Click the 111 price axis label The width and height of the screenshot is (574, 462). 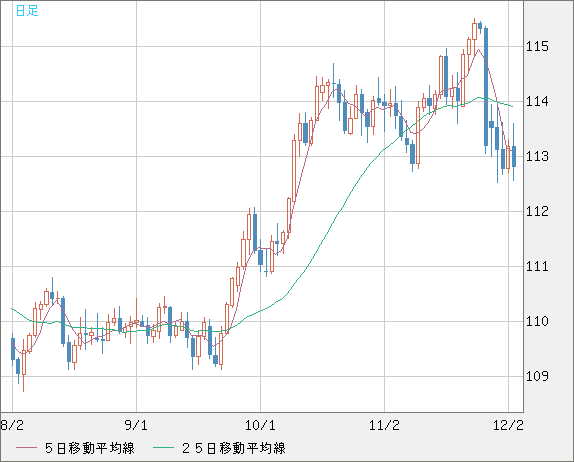537,266
